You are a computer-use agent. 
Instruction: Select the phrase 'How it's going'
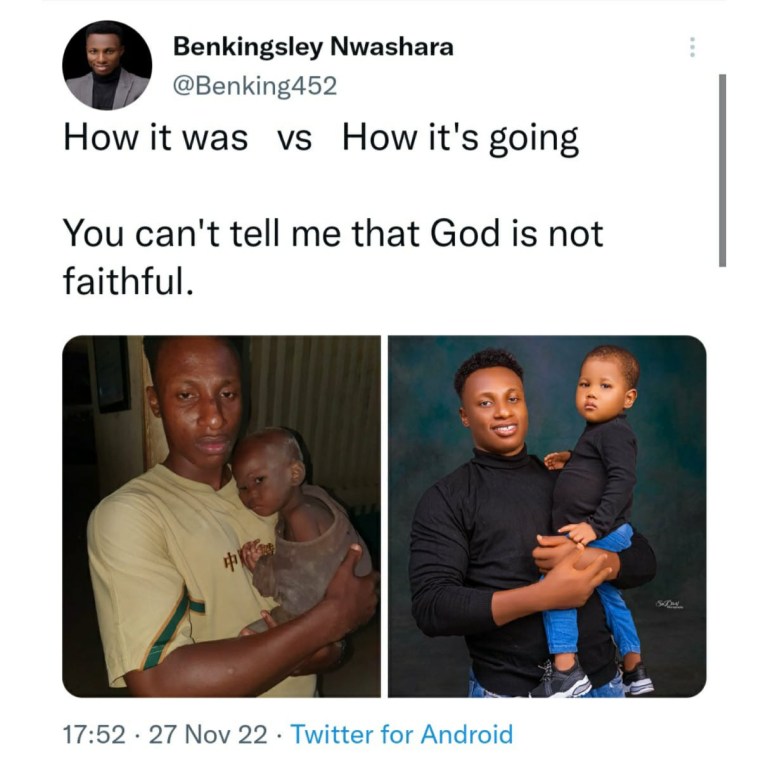[x=460, y=139]
